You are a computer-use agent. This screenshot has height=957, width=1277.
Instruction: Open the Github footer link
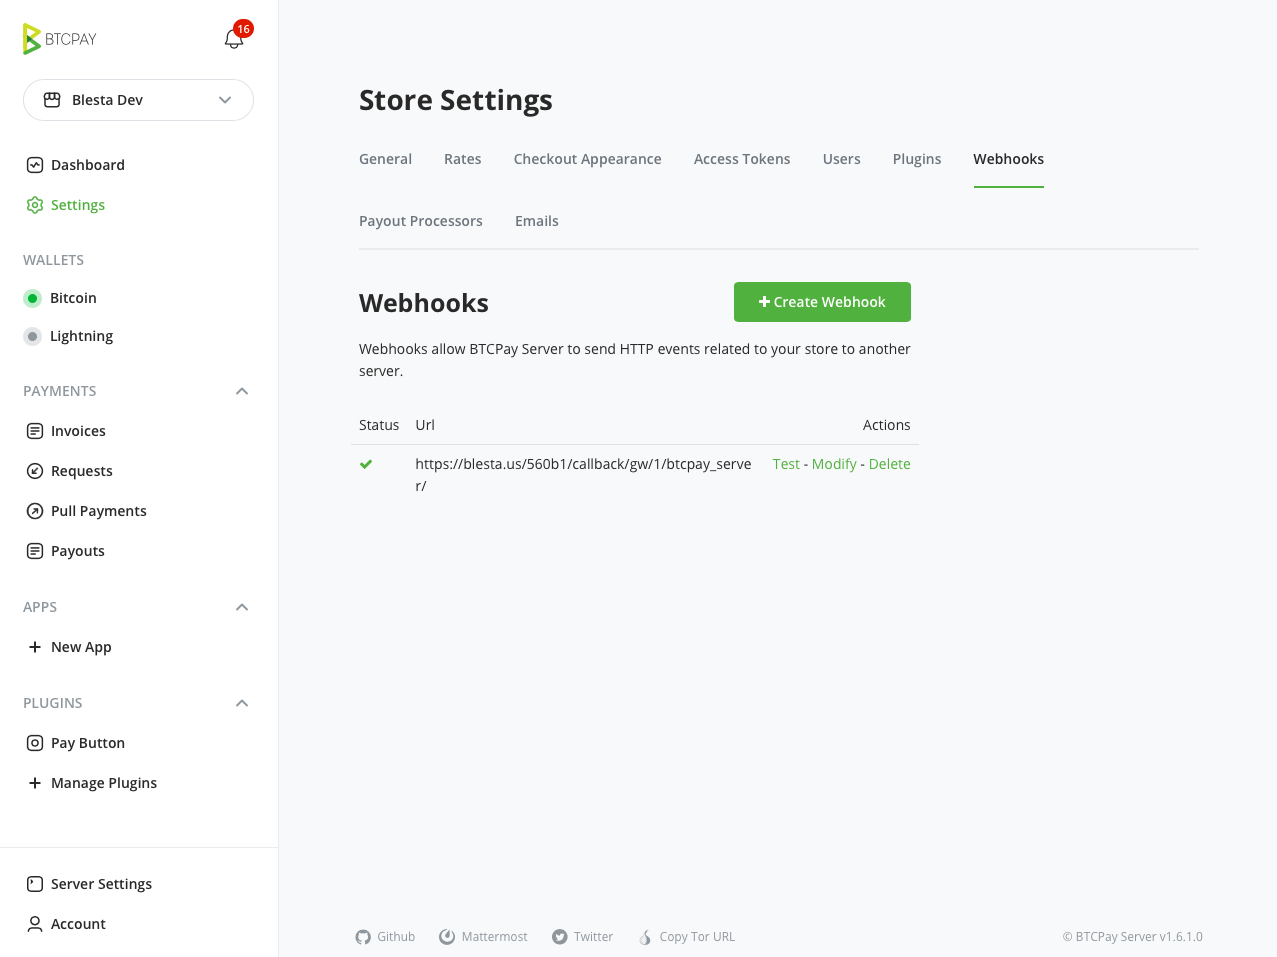[x=386, y=937]
